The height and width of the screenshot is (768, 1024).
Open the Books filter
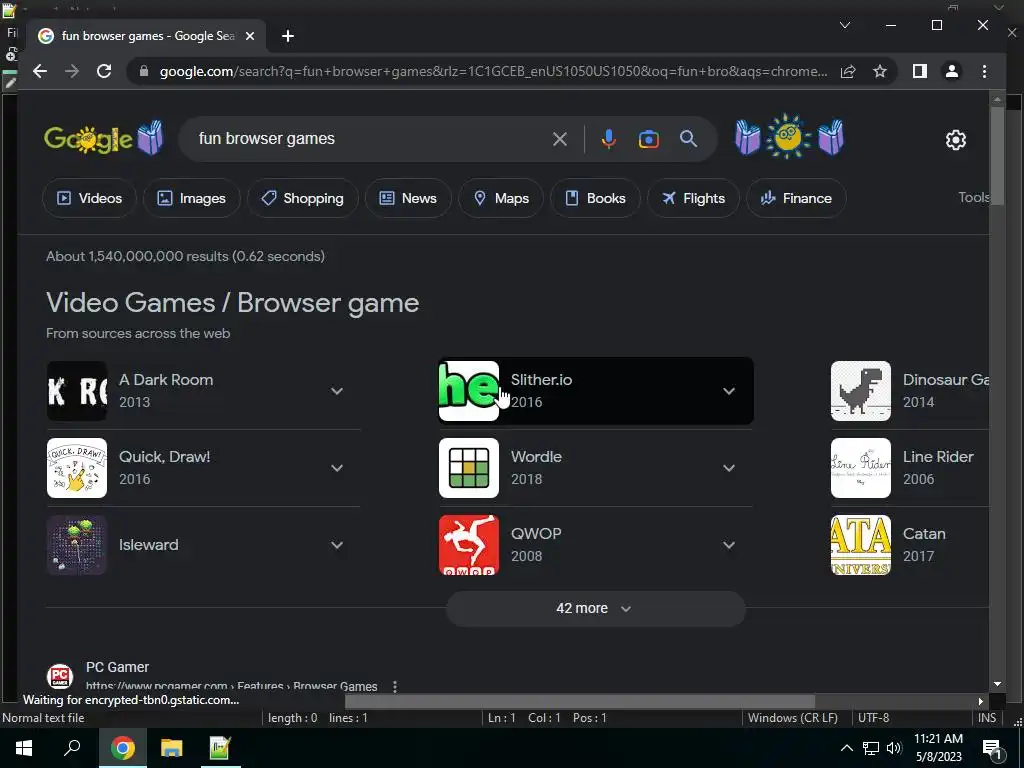pos(595,198)
